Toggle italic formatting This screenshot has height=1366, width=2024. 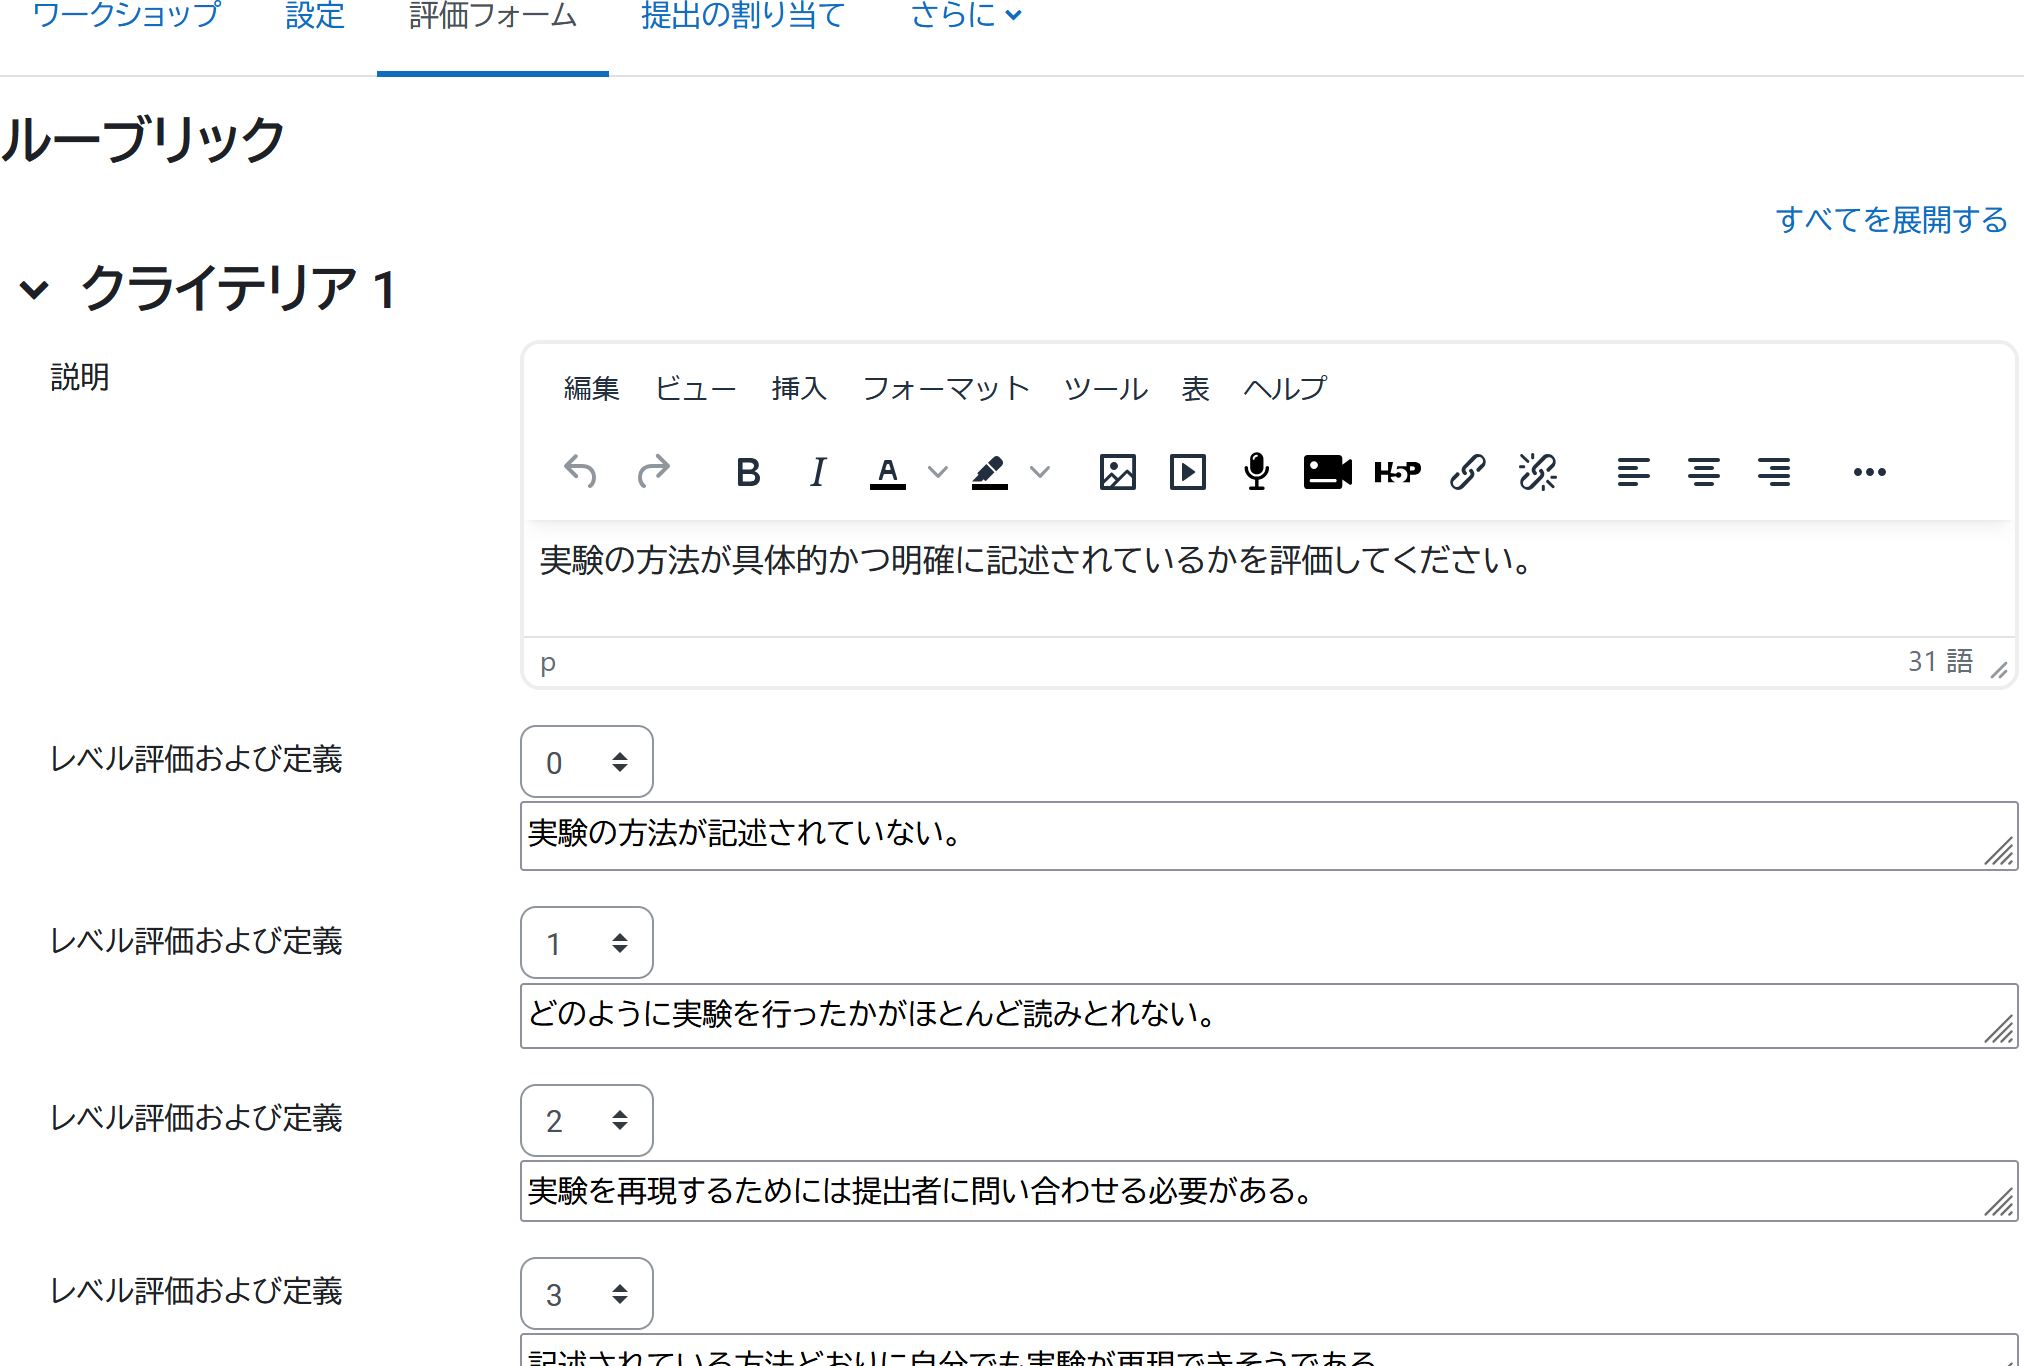pos(818,471)
